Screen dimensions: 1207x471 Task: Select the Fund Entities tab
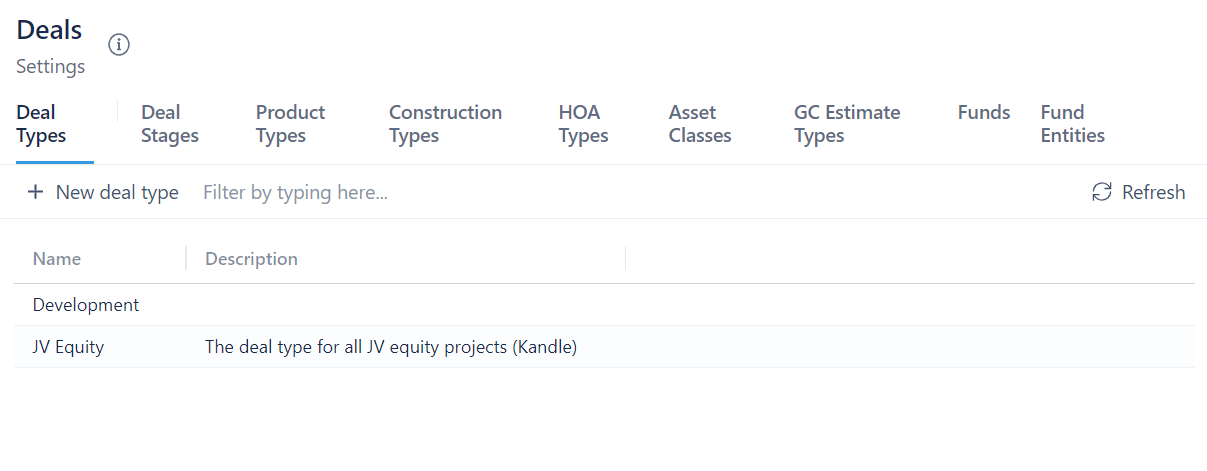click(x=1072, y=124)
